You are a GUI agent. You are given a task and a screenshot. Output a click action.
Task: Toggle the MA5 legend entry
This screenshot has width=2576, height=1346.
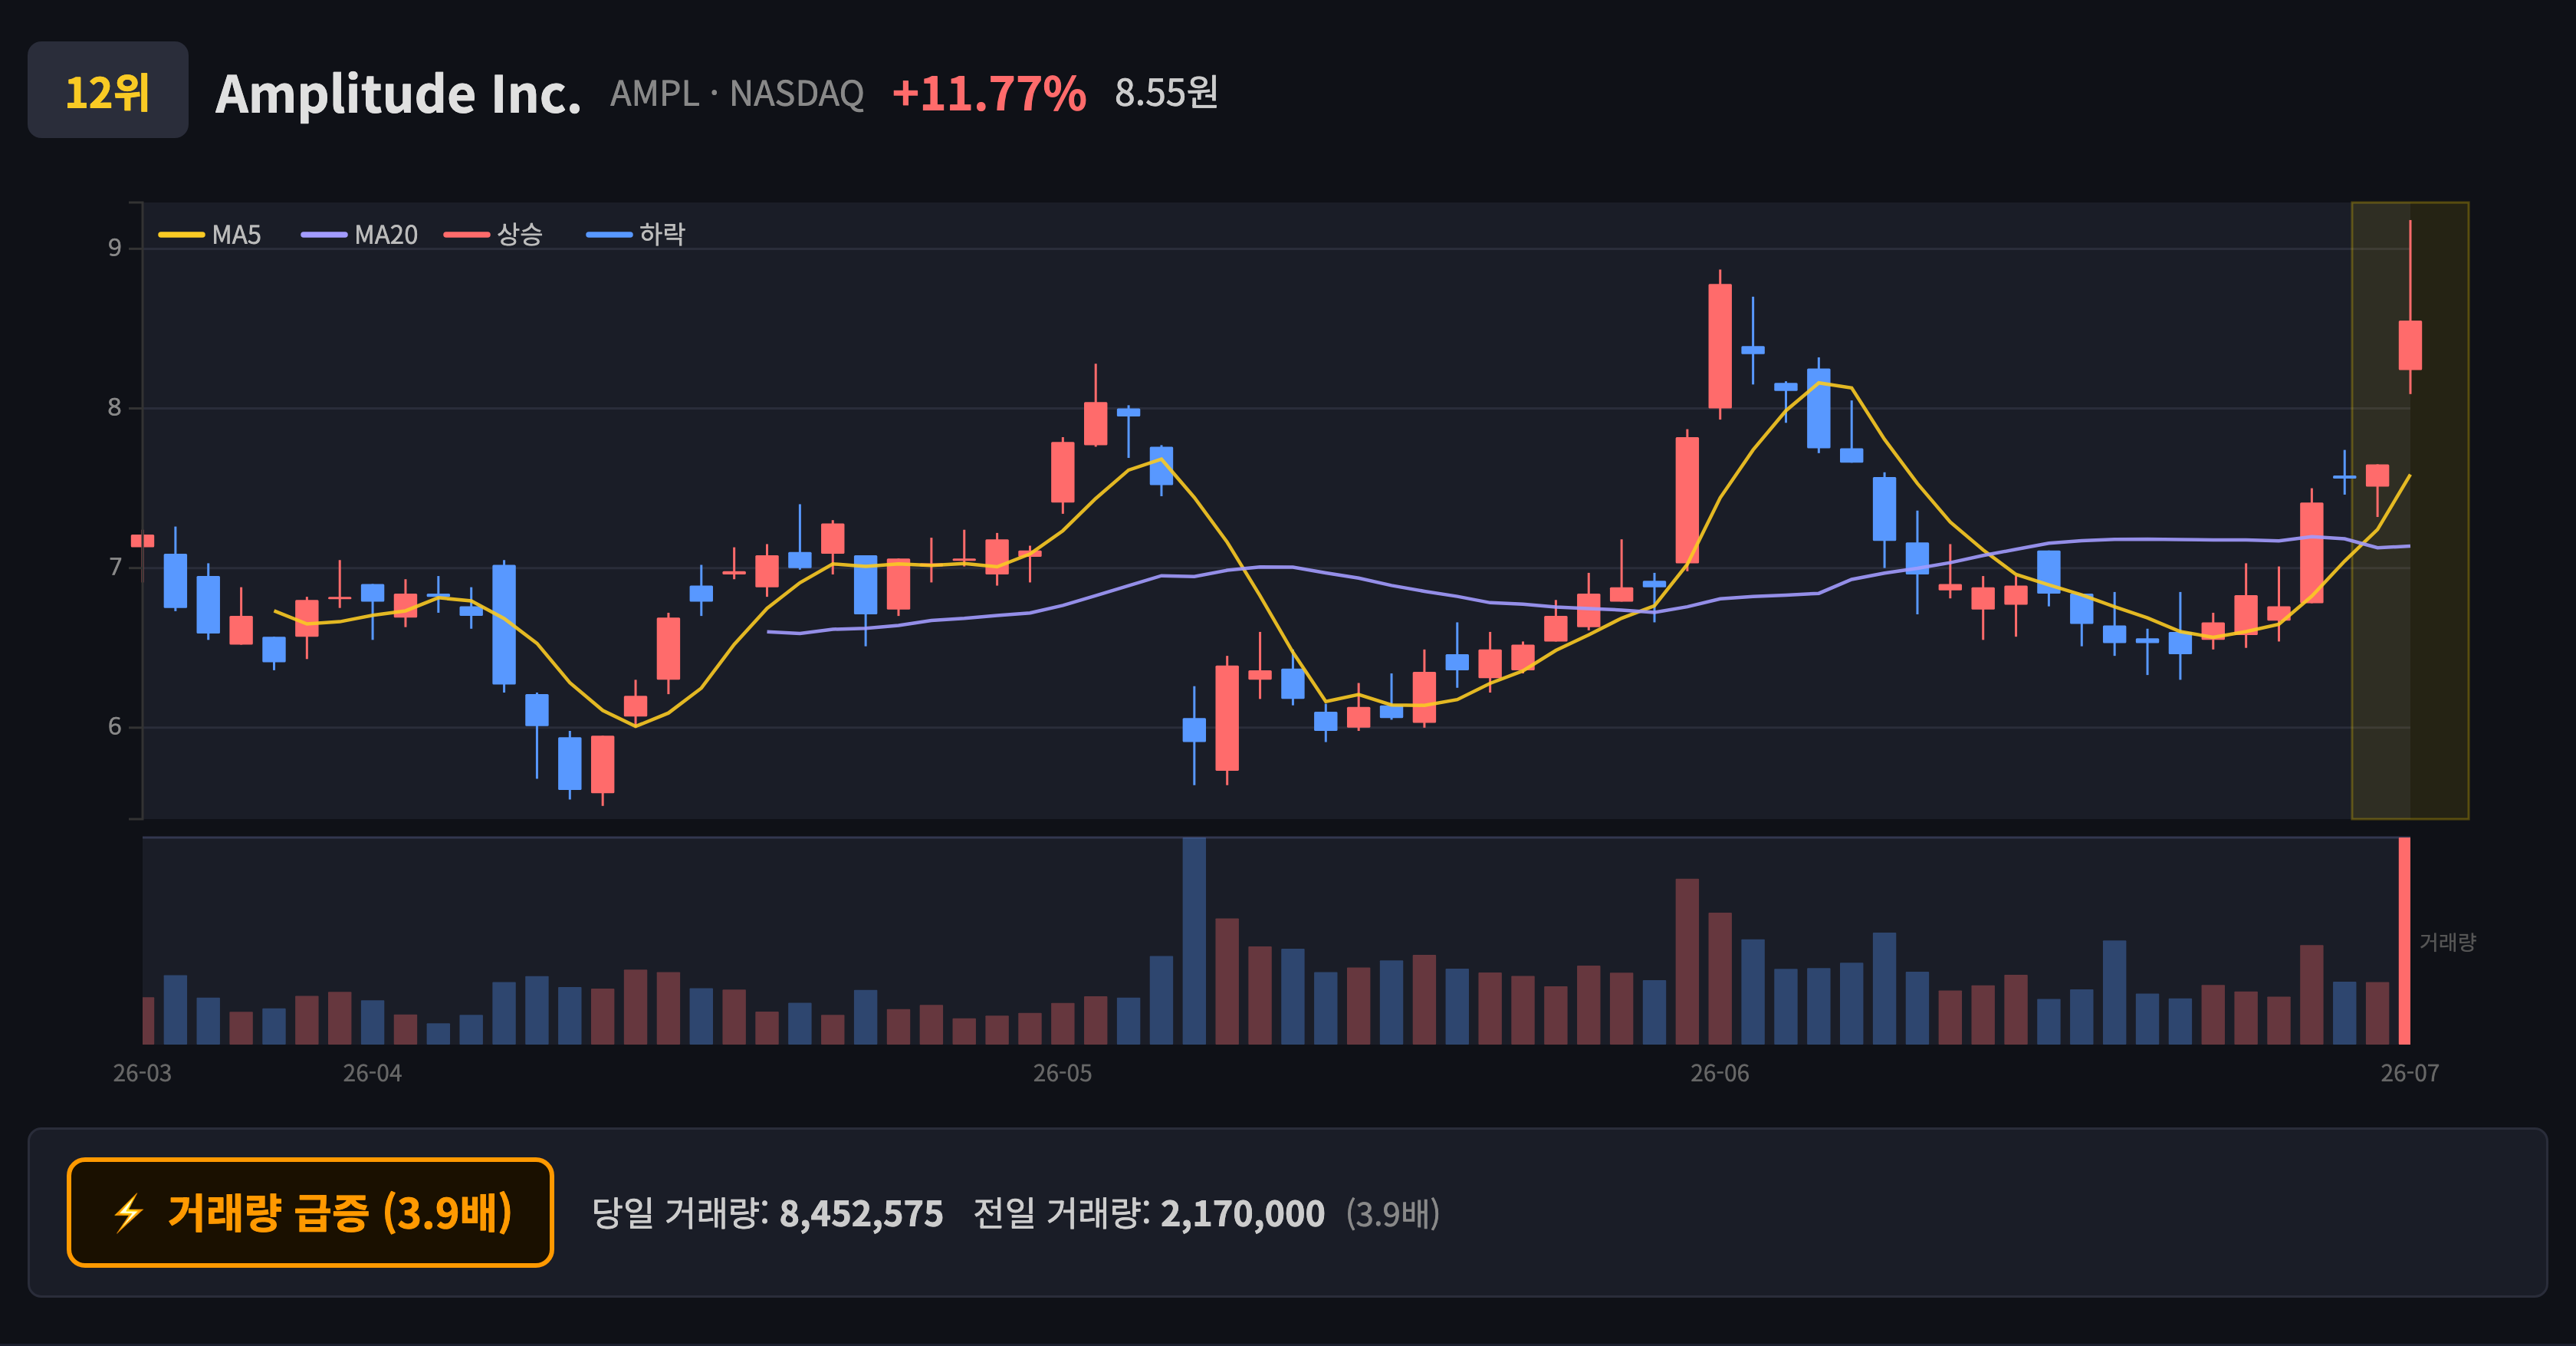click(210, 235)
